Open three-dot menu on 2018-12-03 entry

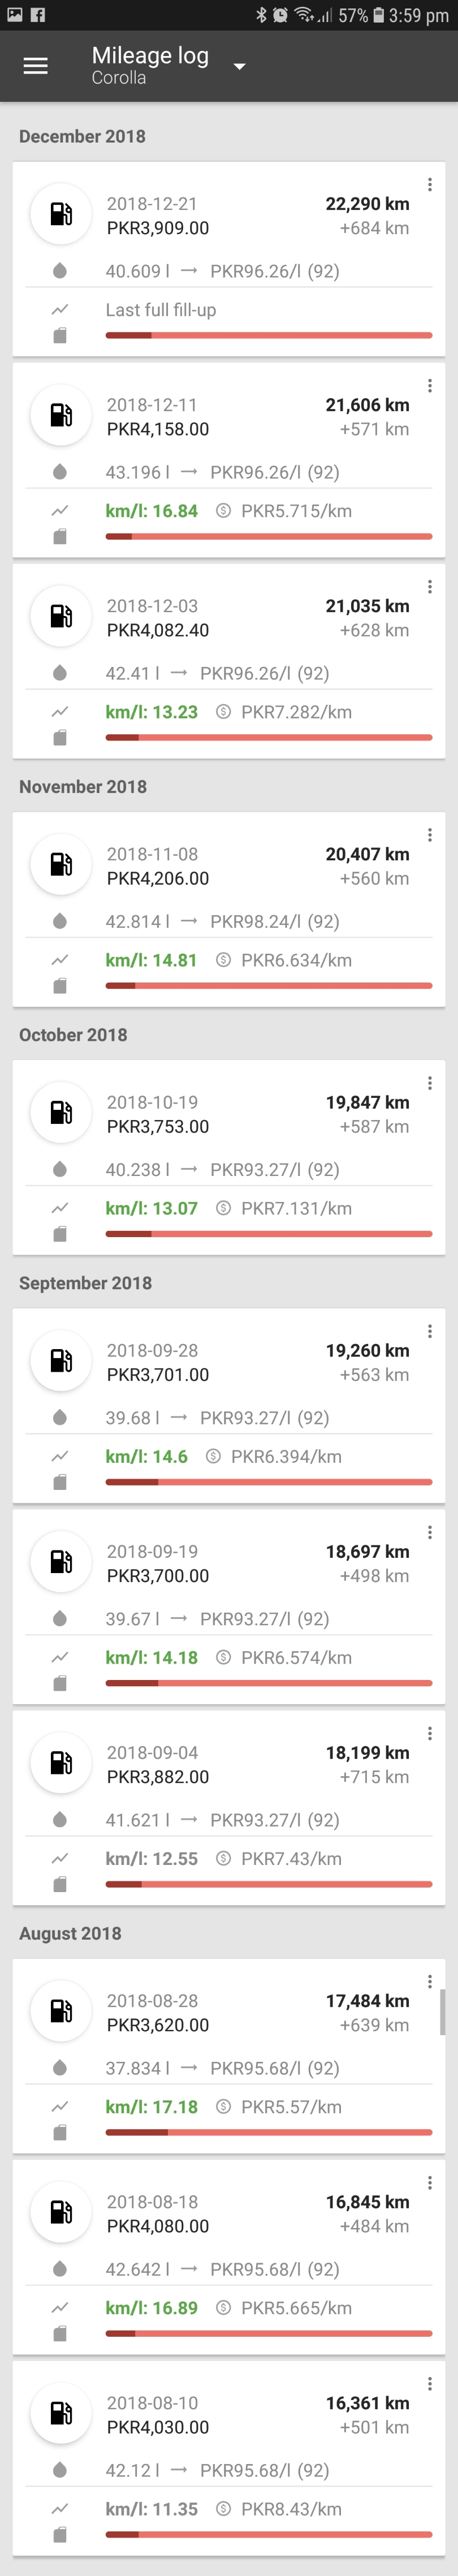pos(430,587)
